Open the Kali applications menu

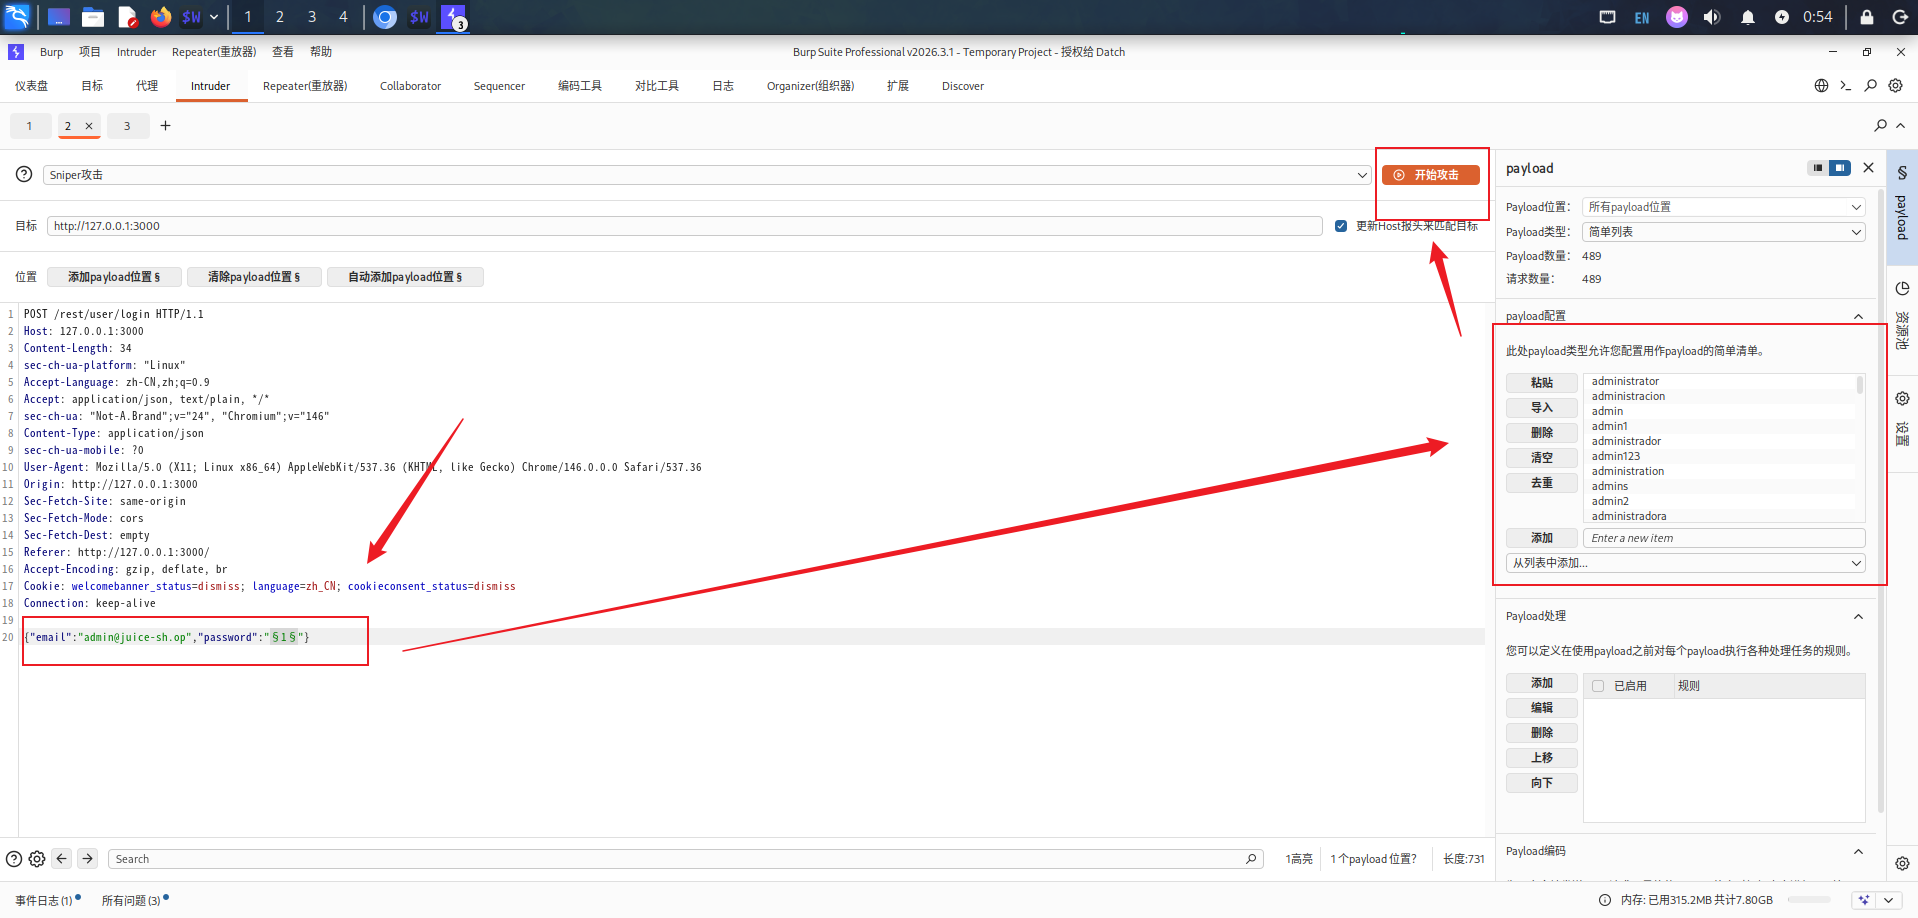click(x=18, y=16)
